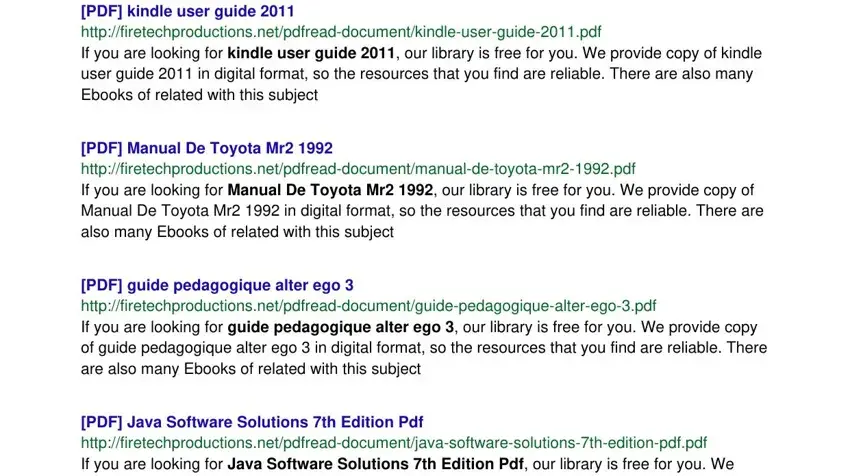Screen dimensions: 850x476
Task: Open the '[PDF] Java Software Solutions 7th Edition Pdf' title
Action: click(252, 422)
